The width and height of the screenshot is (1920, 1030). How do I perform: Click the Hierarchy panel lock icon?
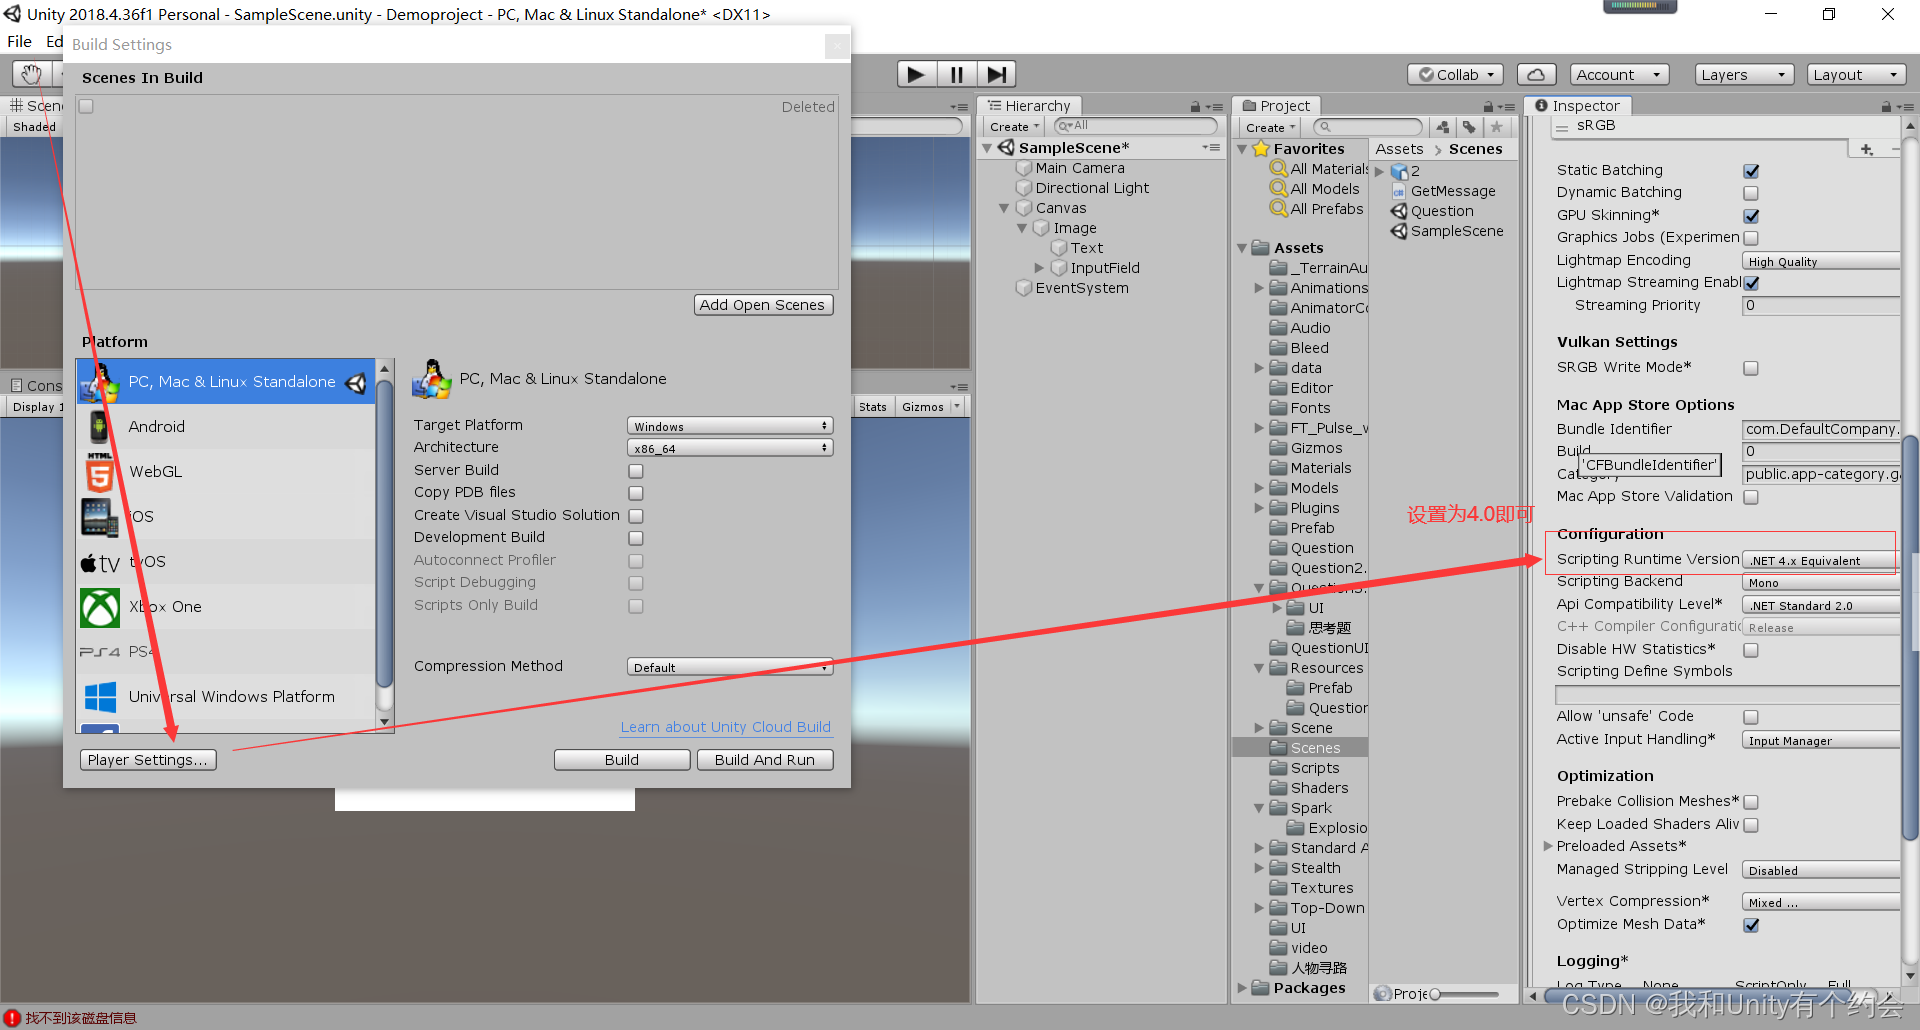[x=1195, y=106]
